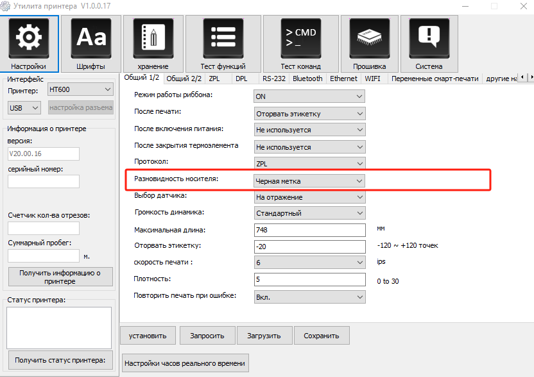The width and height of the screenshot is (534, 377).
Task: Open the USB interface dropdown
Action: click(x=24, y=108)
